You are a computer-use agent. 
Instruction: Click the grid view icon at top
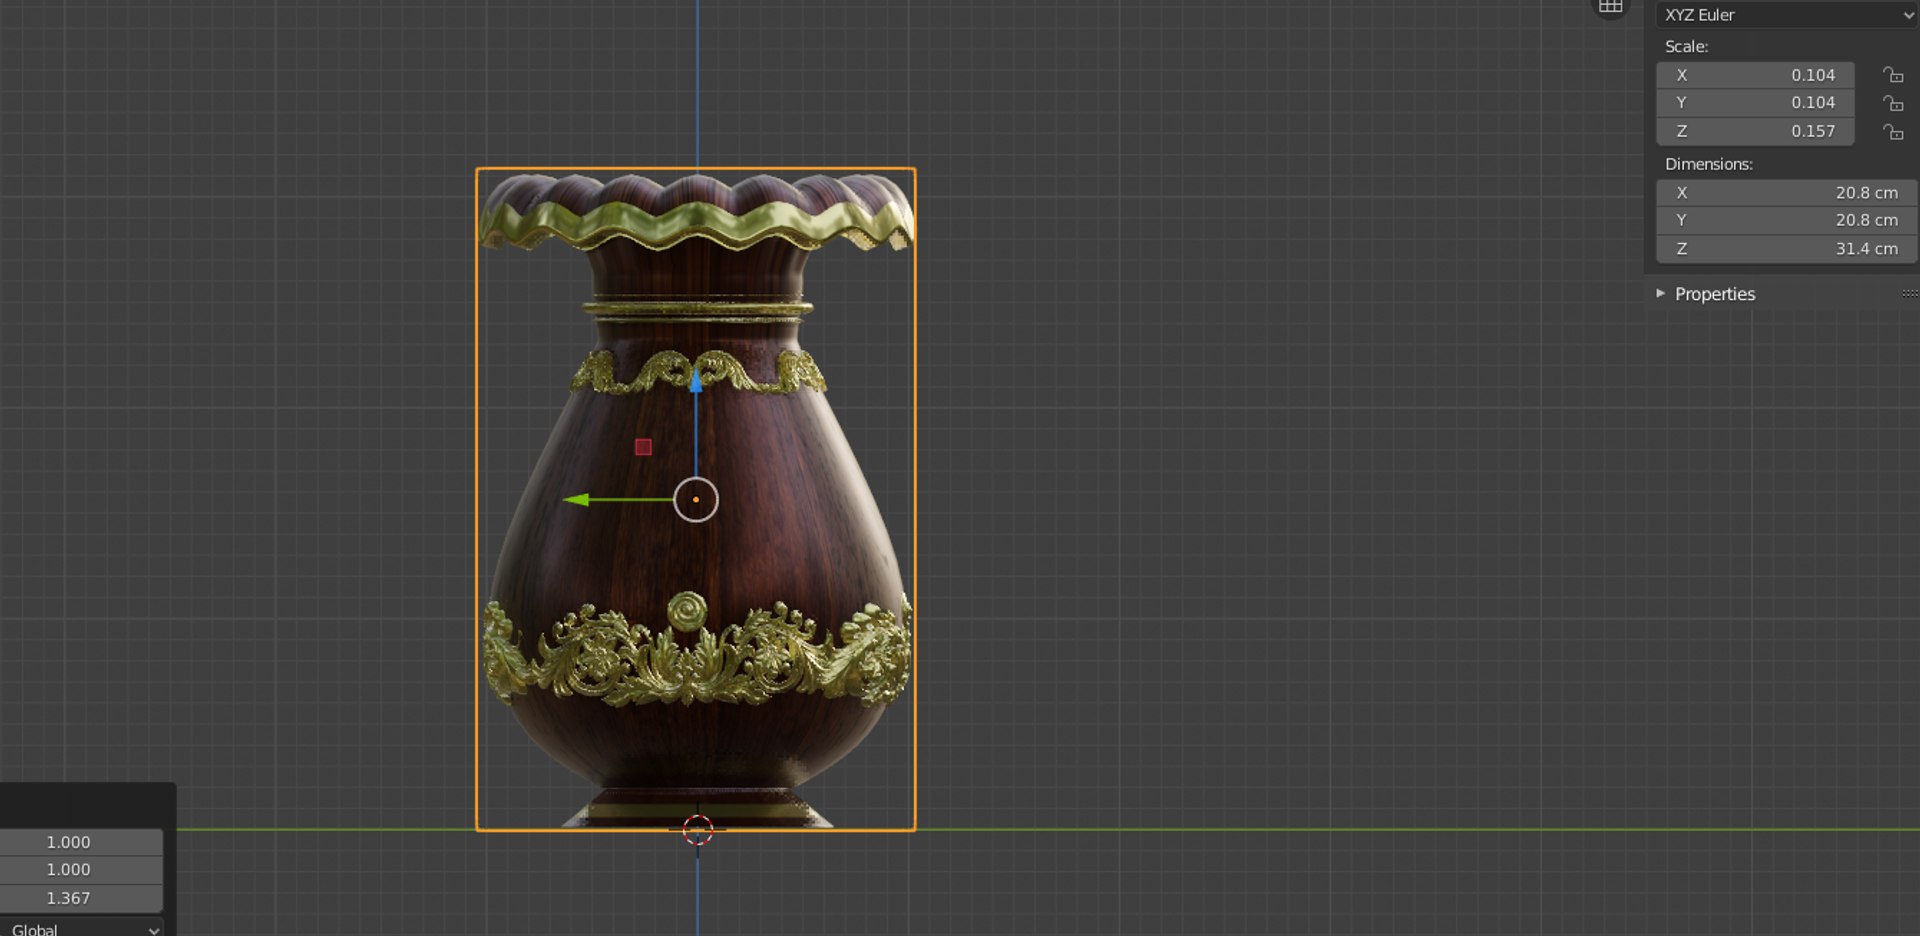[1610, 6]
